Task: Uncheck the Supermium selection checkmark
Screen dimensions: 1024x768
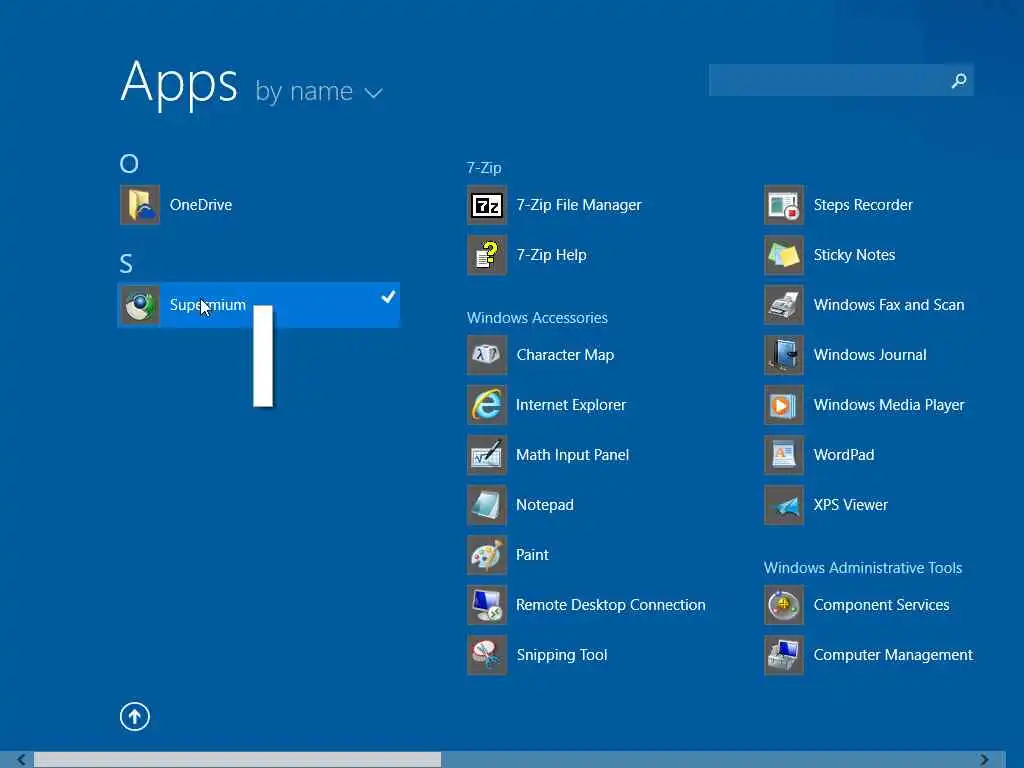Action: click(389, 296)
